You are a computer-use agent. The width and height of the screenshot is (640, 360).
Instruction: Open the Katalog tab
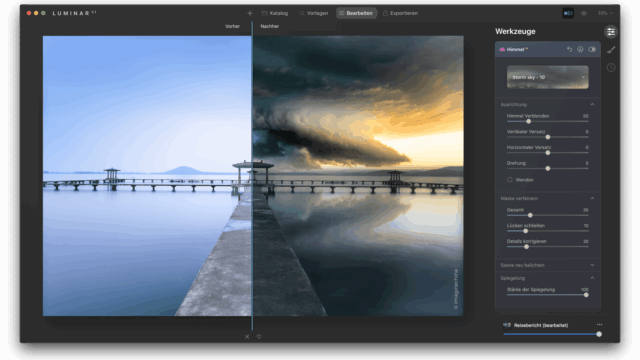point(275,13)
